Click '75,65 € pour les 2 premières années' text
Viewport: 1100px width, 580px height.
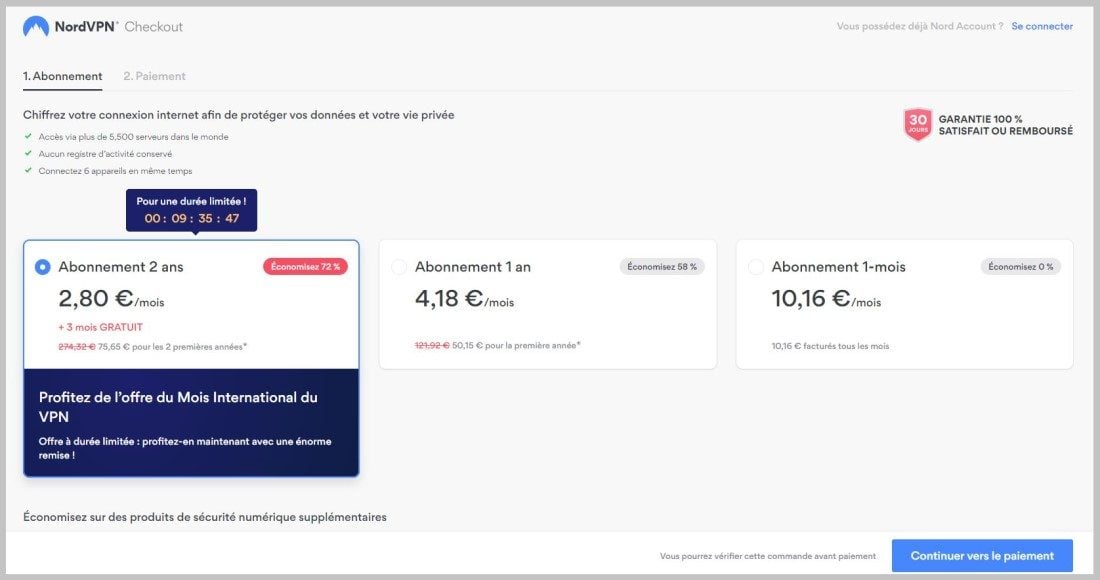(x=173, y=346)
